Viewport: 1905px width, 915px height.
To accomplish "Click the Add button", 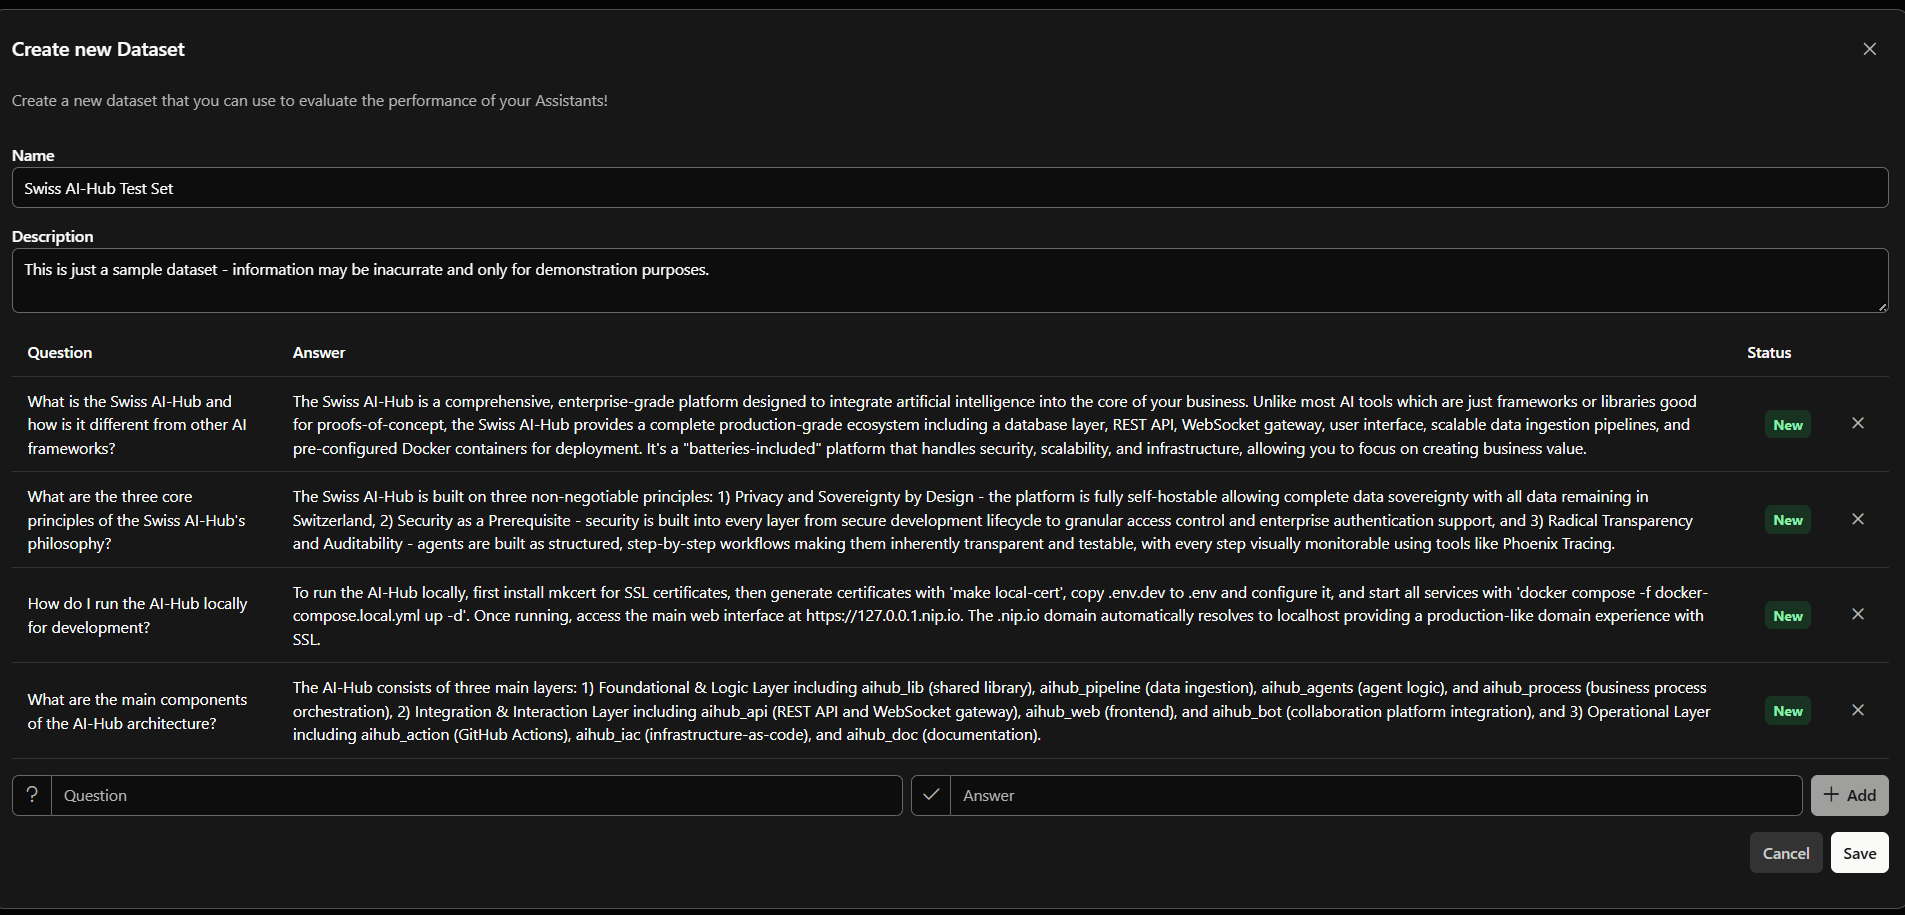I will click(1849, 795).
